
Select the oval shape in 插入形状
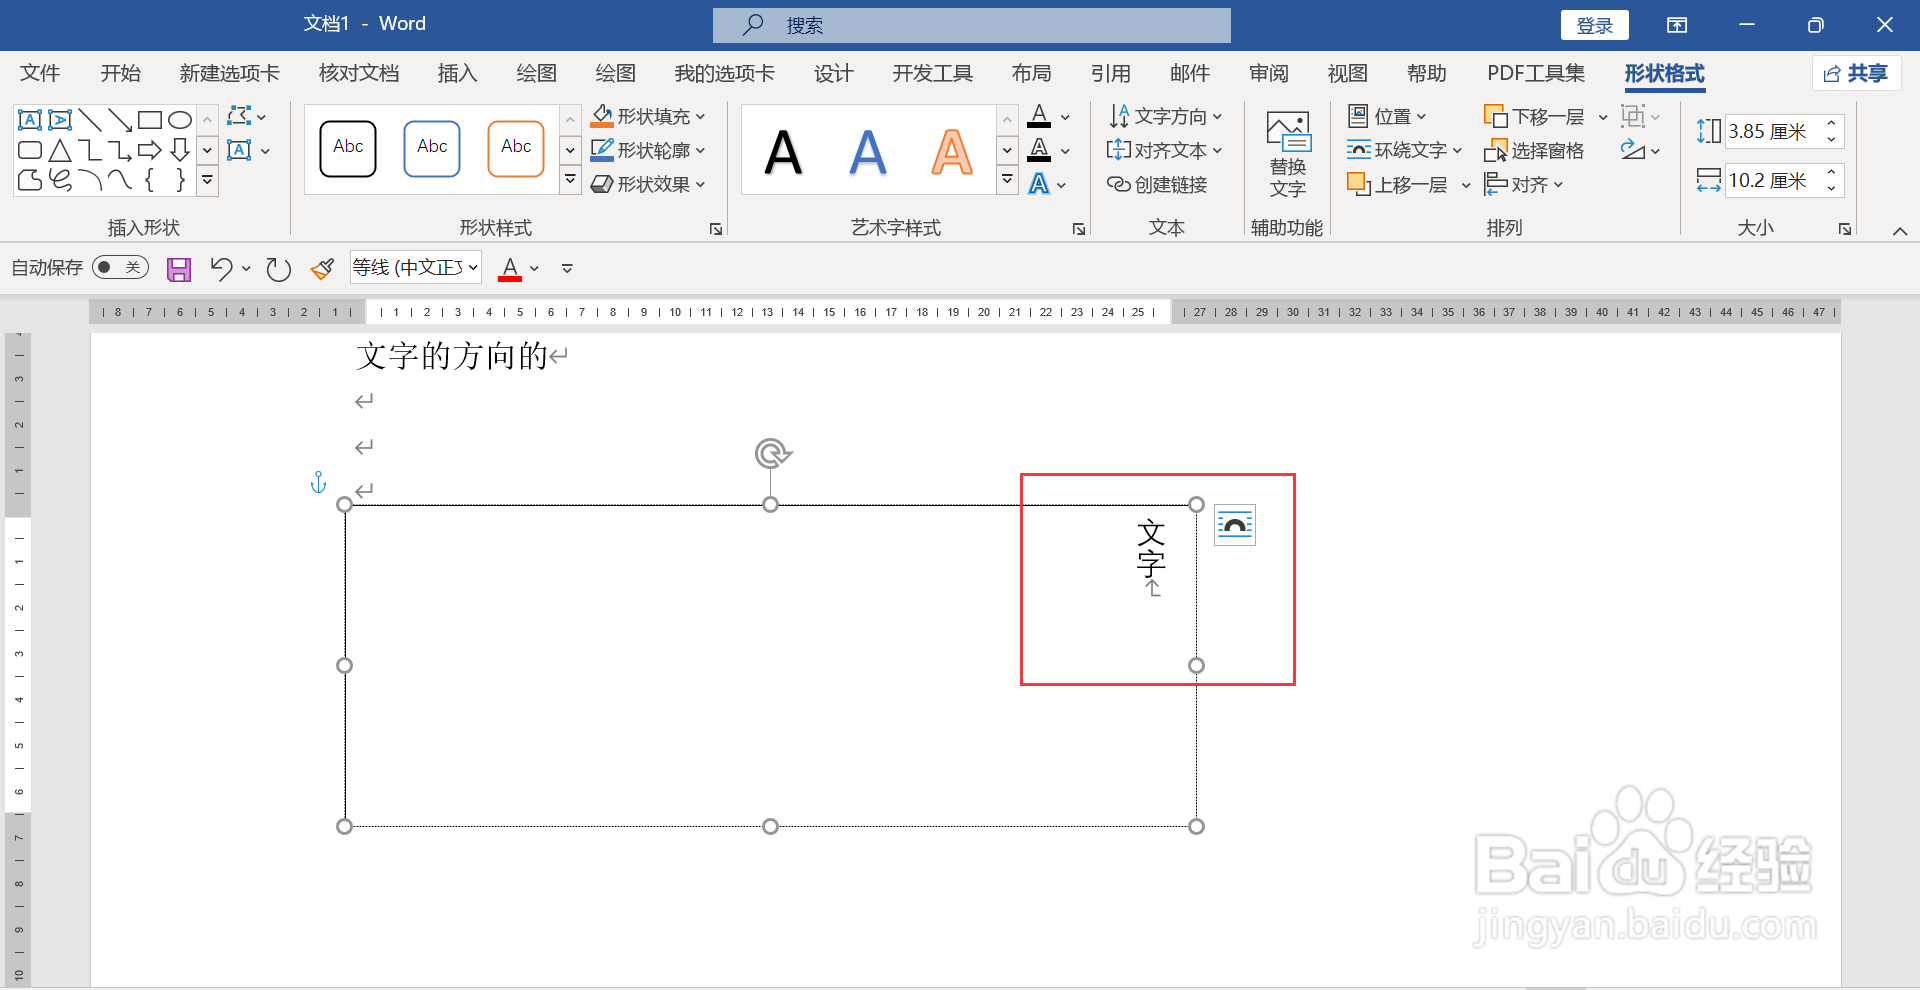179,119
